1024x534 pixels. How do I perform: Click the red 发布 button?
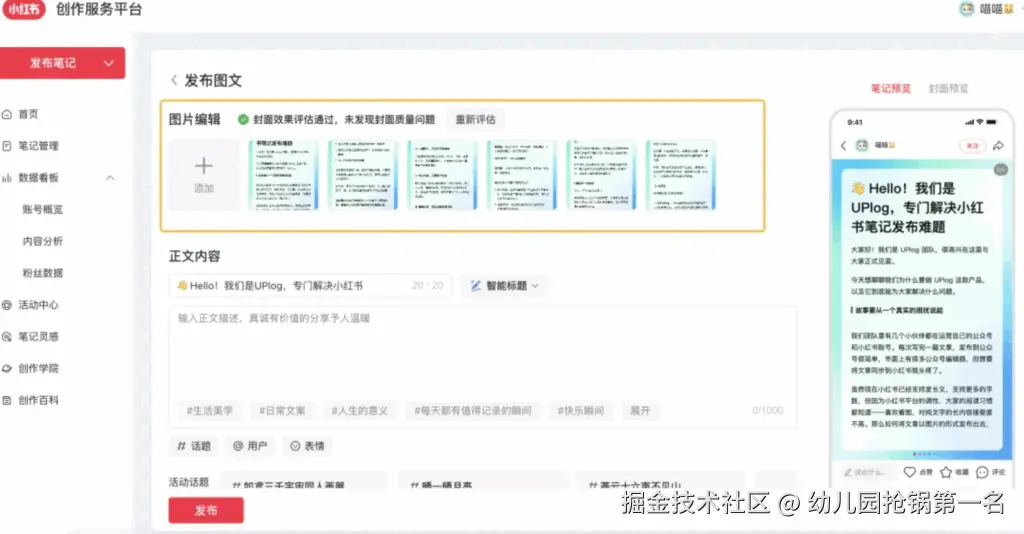(206, 510)
